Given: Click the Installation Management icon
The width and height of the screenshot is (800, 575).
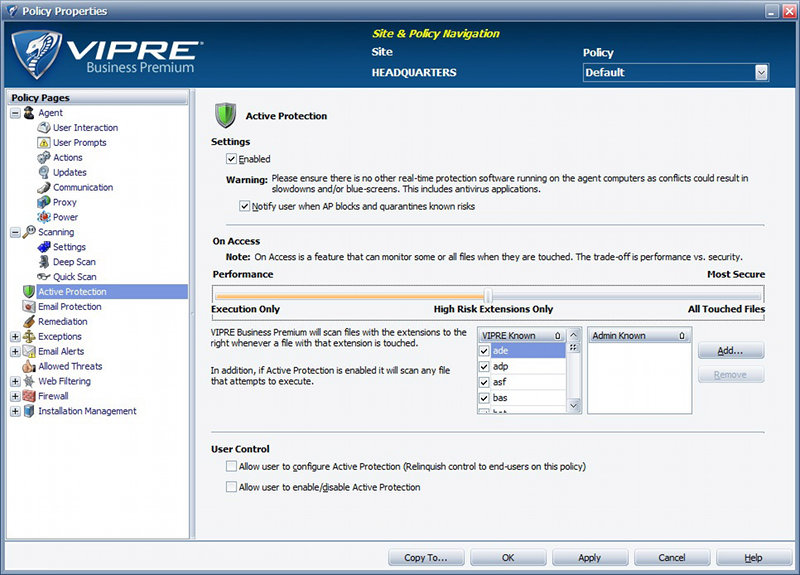Looking at the screenshot, I should point(29,411).
